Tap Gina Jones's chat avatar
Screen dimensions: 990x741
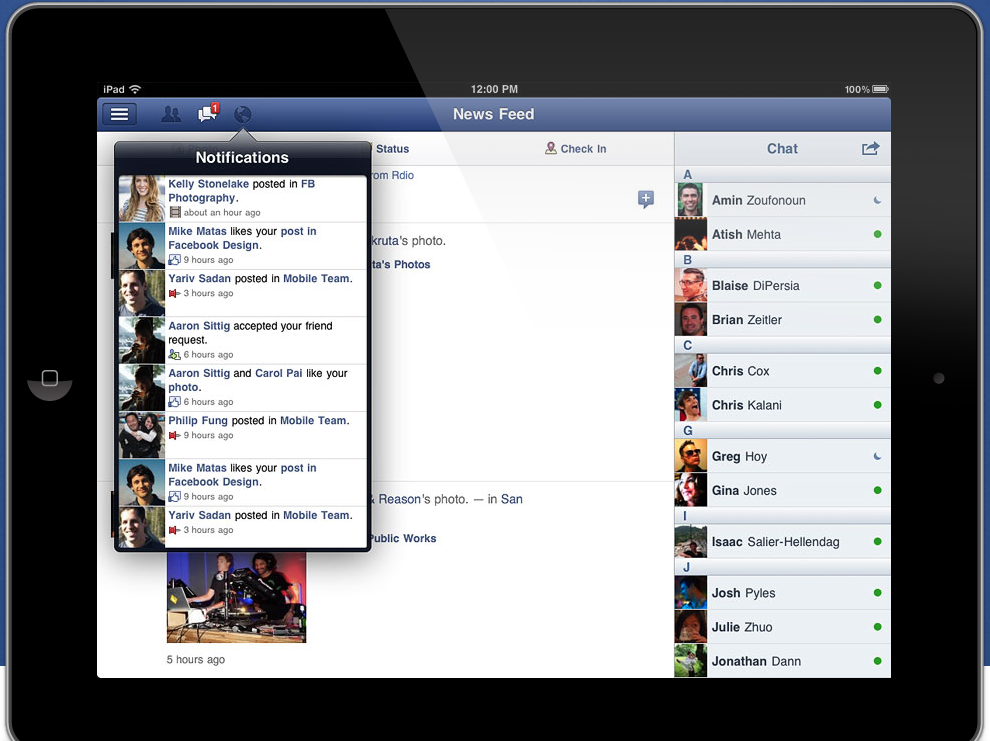(x=691, y=490)
